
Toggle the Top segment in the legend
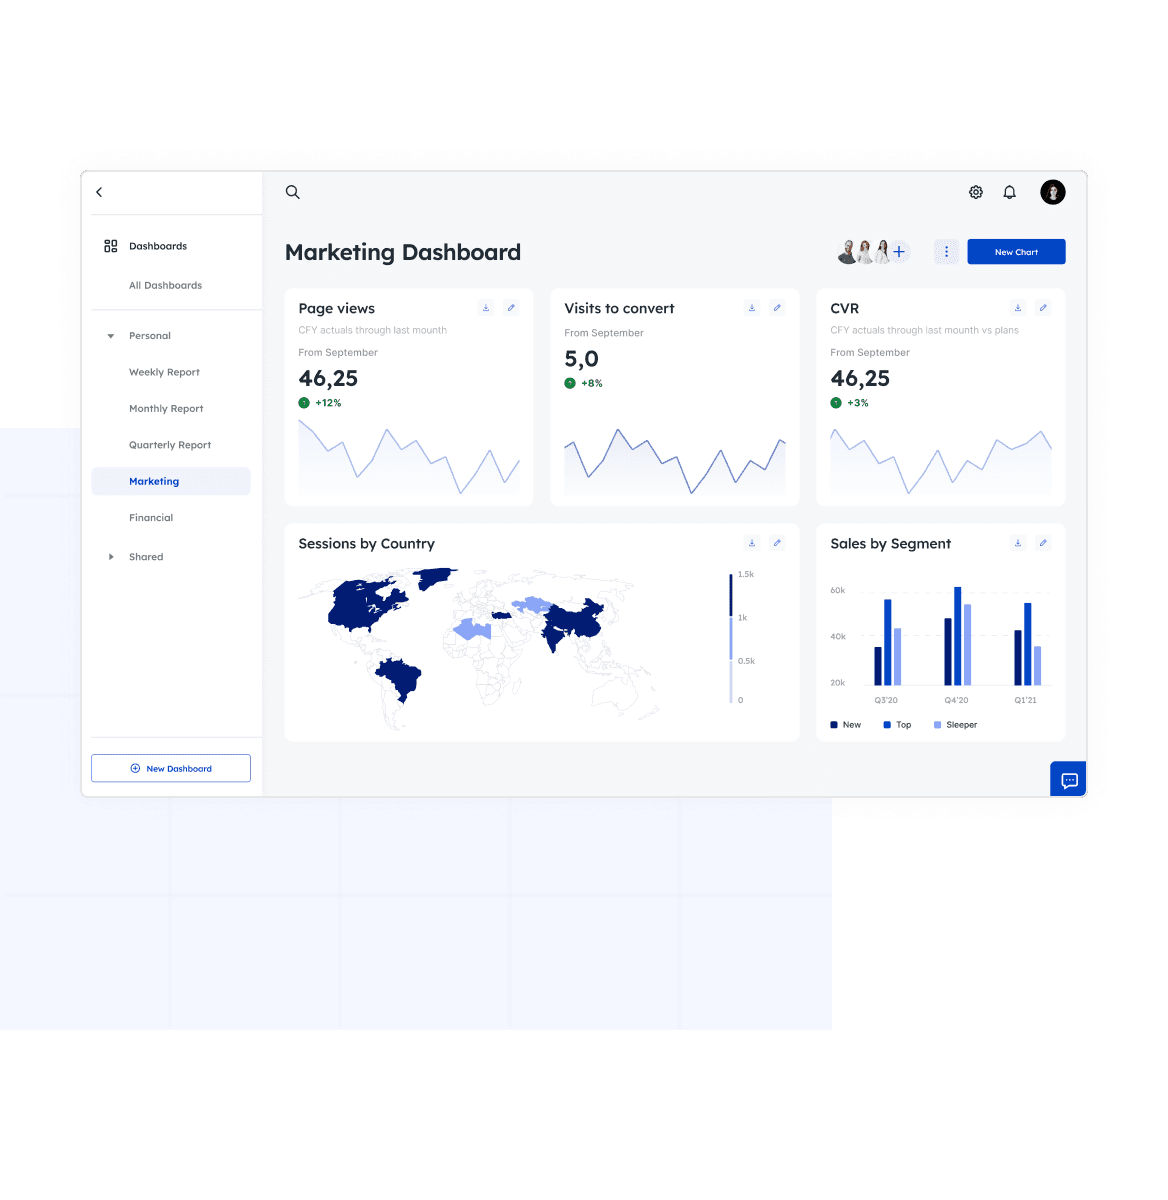click(896, 724)
